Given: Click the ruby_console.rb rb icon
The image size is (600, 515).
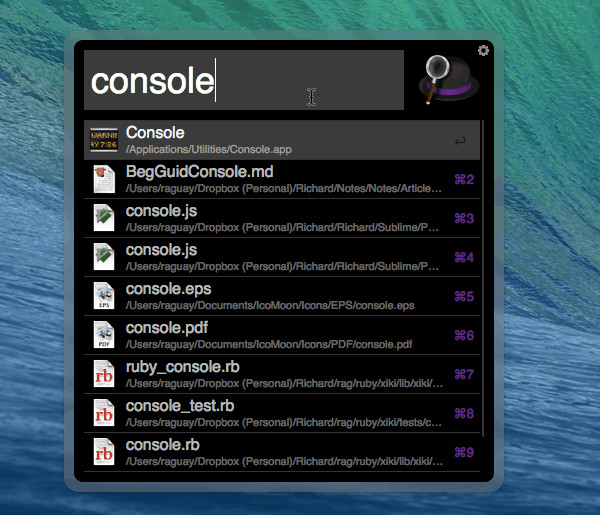Looking at the screenshot, I should [x=104, y=374].
